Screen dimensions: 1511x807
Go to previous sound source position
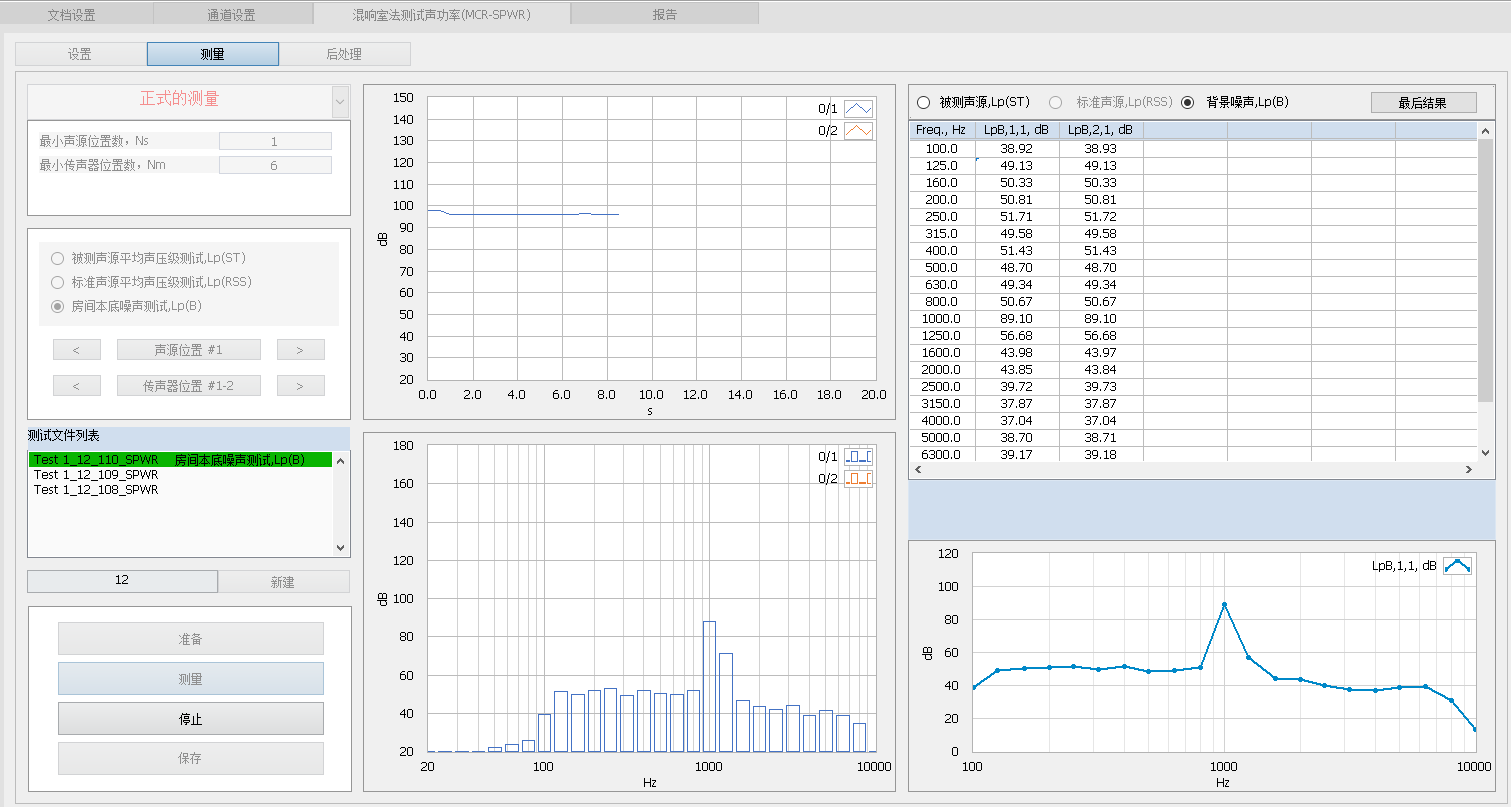pyautogui.click(x=77, y=350)
